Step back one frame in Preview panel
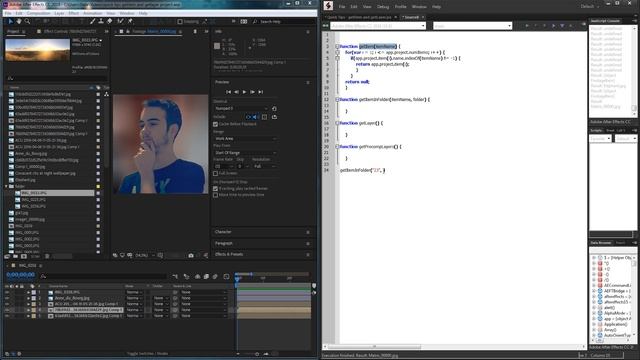Image resolution: width=640 pixels, height=360 pixels. pos(236,92)
